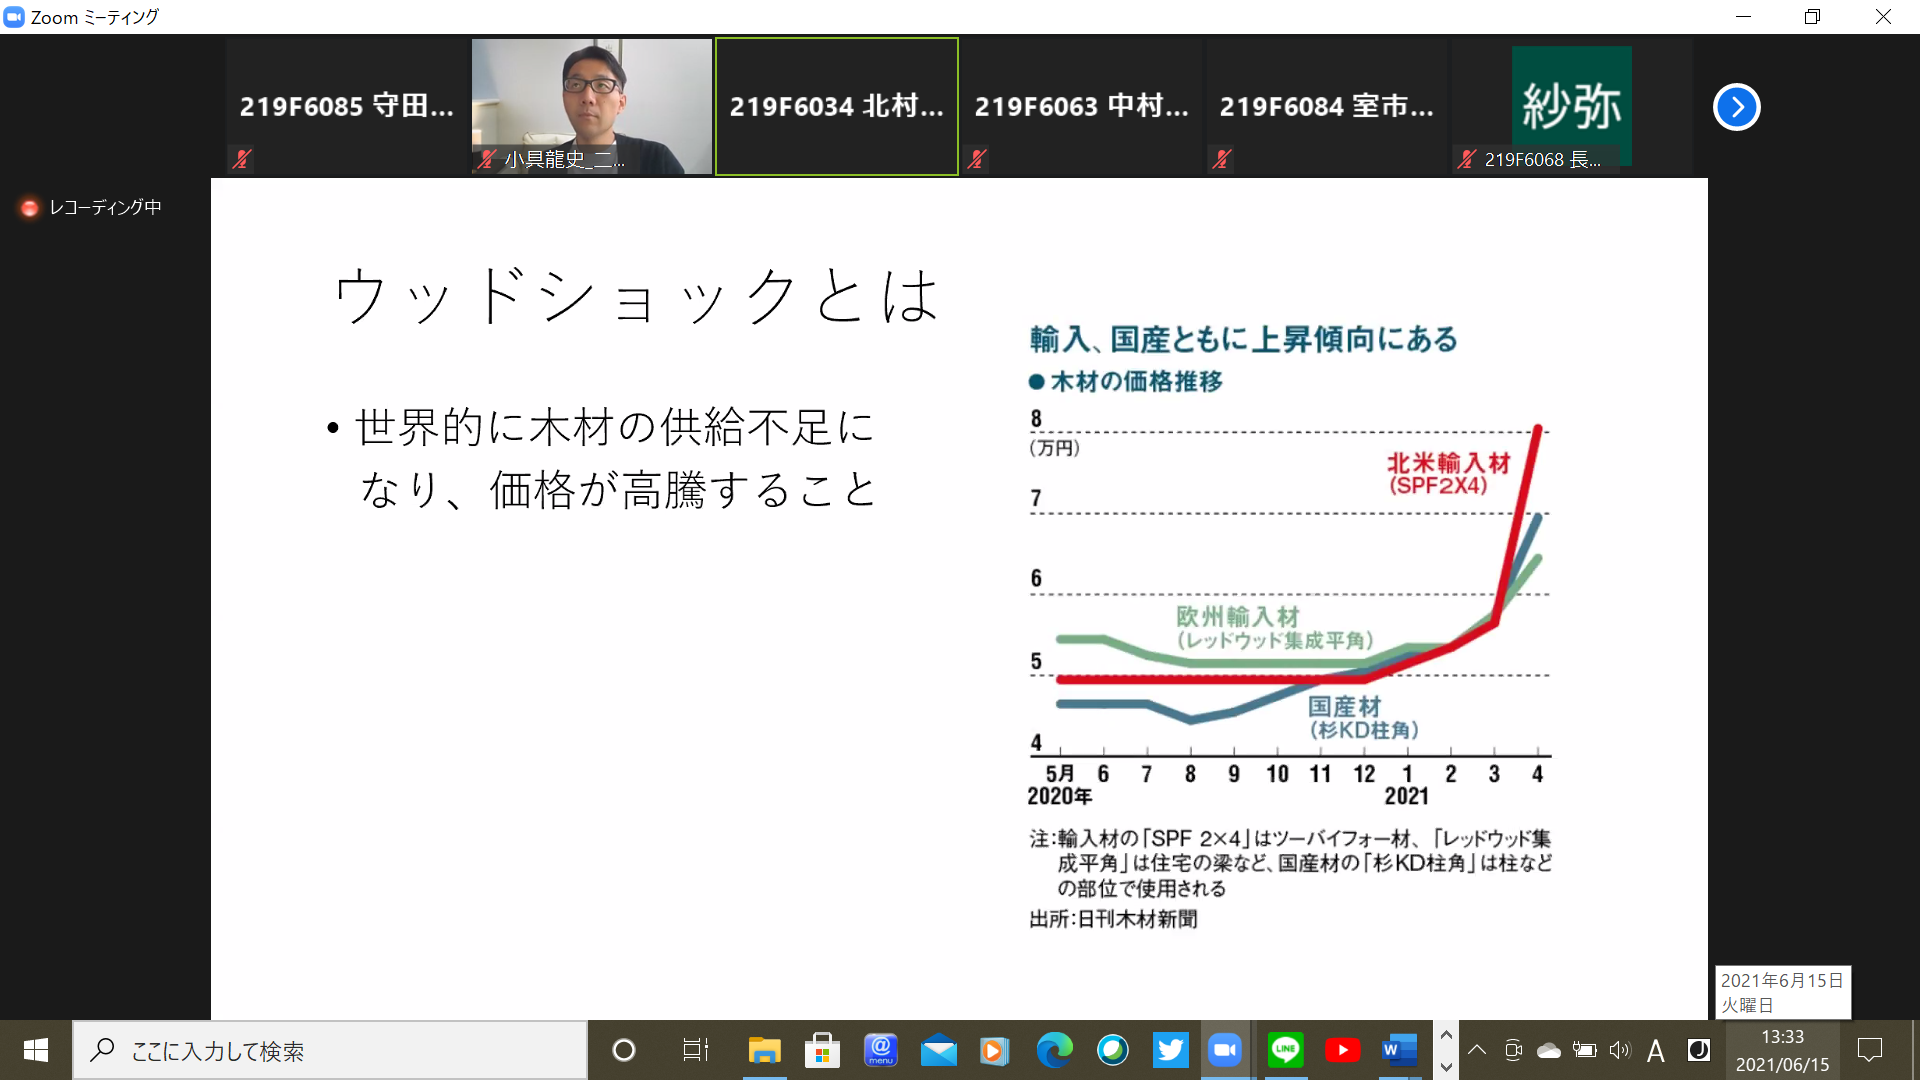This screenshot has height=1080, width=1920.
Task: Open Microsoft Word from taskbar
Action: click(1400, 1050)
